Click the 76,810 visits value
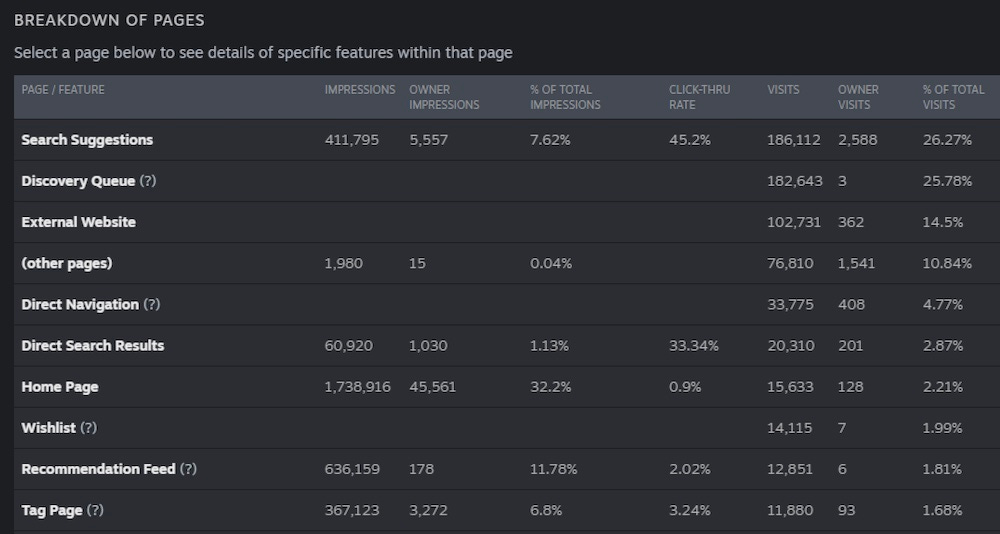 tap(790, 263)
